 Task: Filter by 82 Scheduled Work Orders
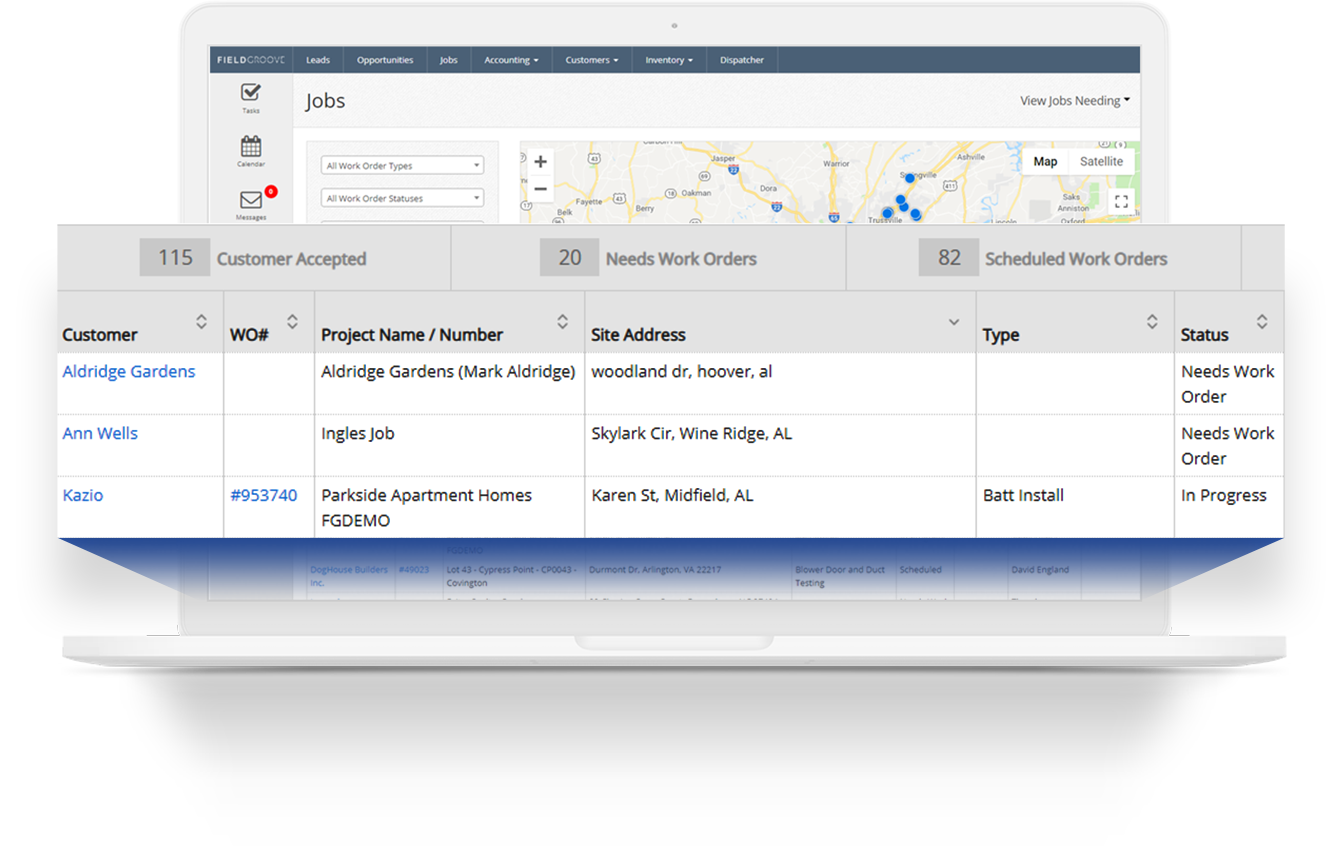click(x=1043, y=258)
